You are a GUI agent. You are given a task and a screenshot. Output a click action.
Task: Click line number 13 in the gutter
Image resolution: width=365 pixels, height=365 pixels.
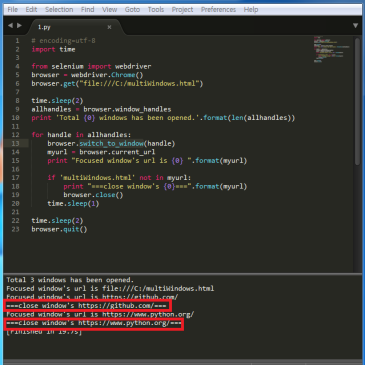click(x=15, y=143)
